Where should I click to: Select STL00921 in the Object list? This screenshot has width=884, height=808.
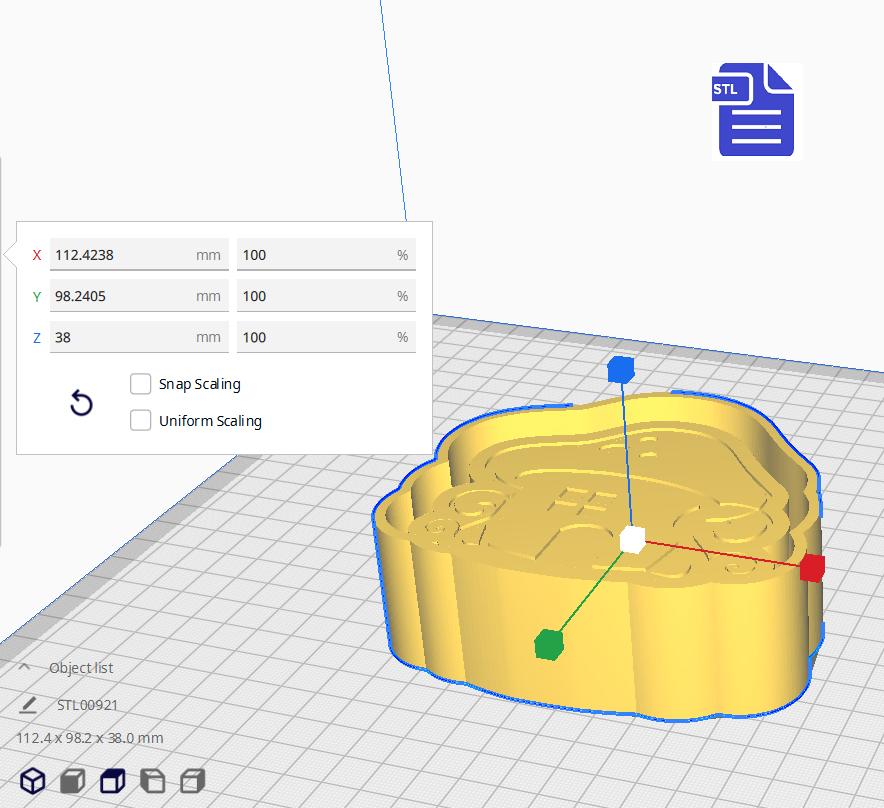(88, 704)
